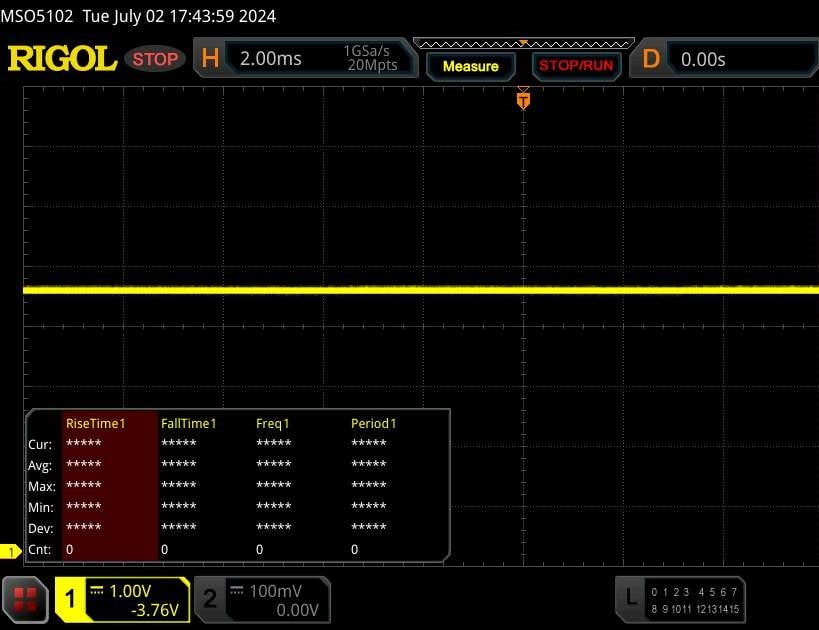Select digital channel 0 in logic panel
Image resolution: width=819 pixels, height=630 pixels.
pos(654,592)
